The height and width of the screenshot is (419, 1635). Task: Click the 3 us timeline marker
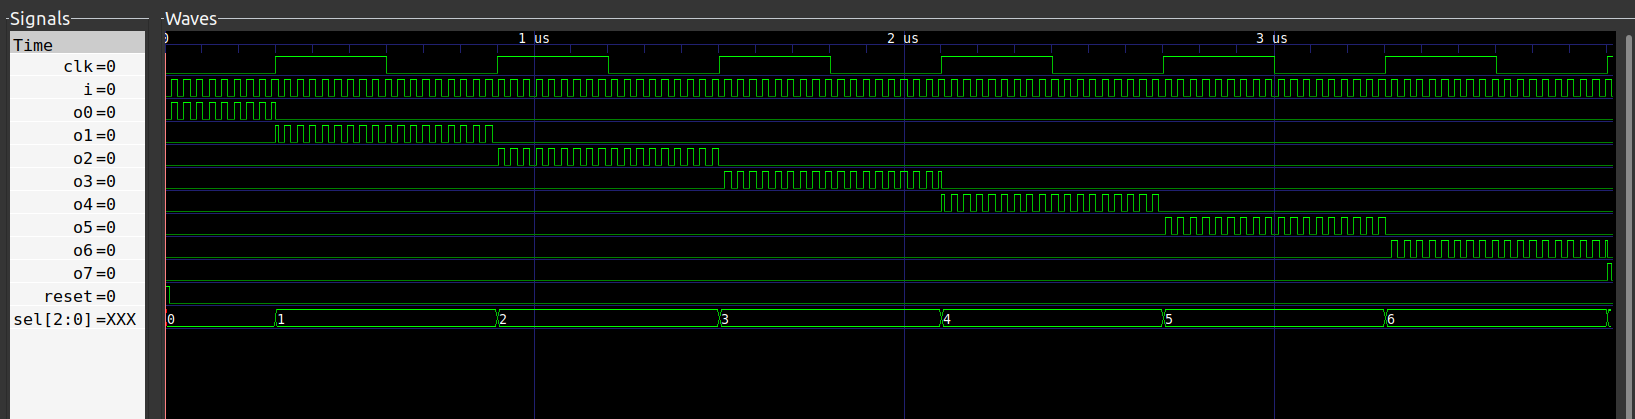coord(1271,38)
